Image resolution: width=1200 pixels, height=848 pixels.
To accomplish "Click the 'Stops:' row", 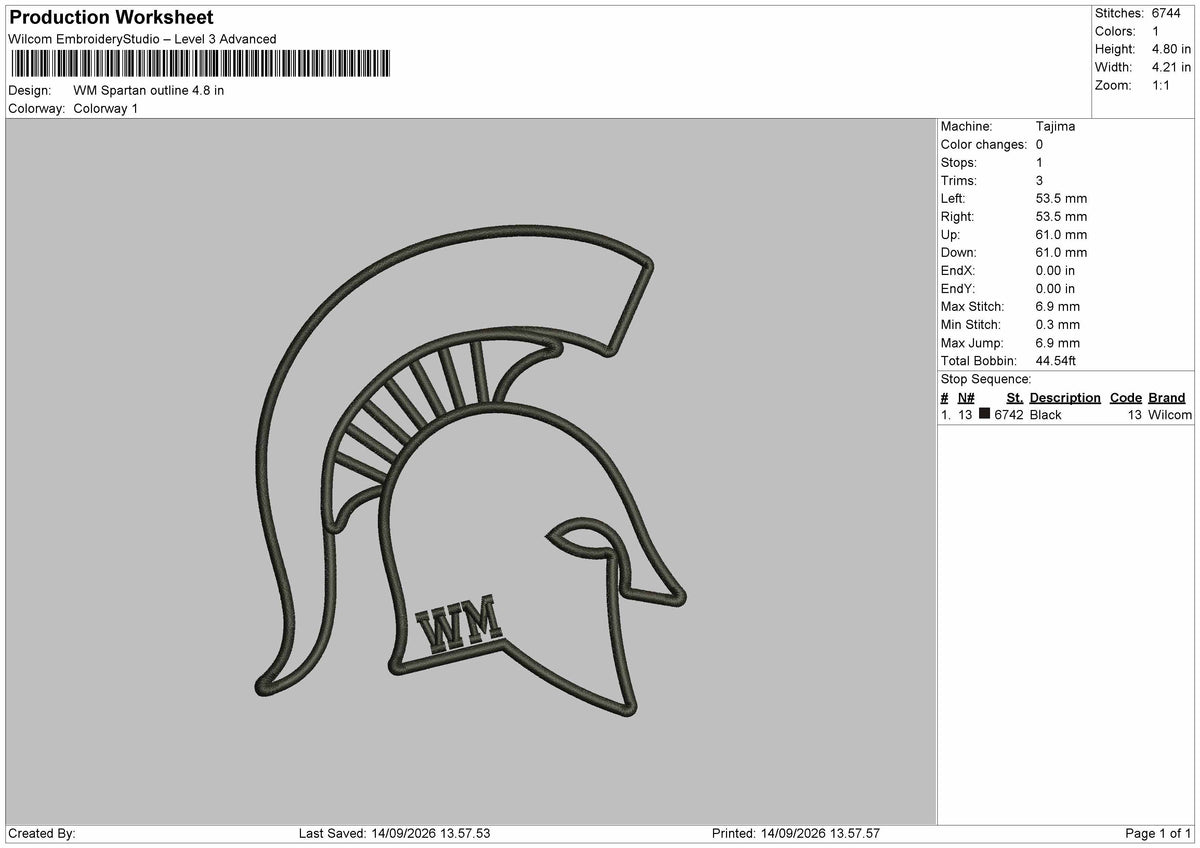I will click(1064, 162).
